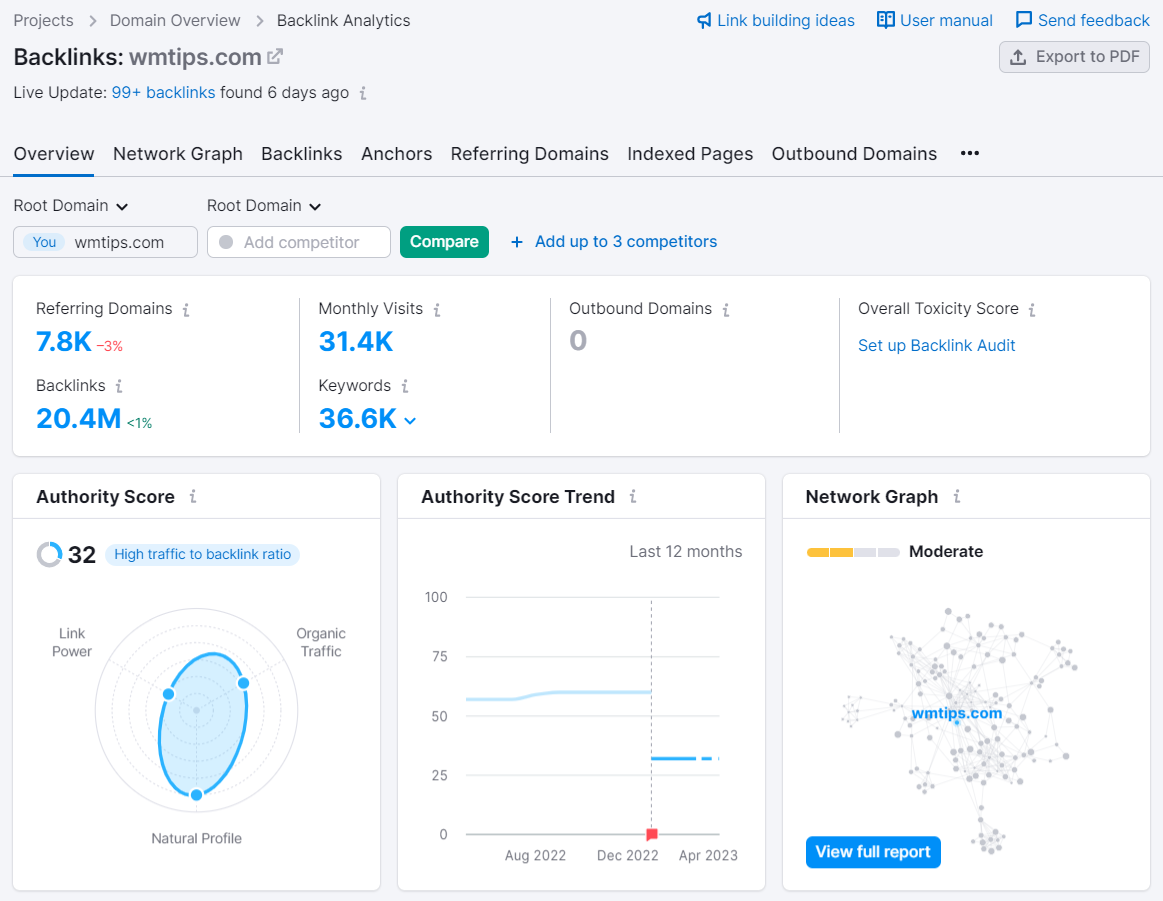Click the Link building ideas icon
This screenshot has height=901, width=1163.
pos(706,20)
